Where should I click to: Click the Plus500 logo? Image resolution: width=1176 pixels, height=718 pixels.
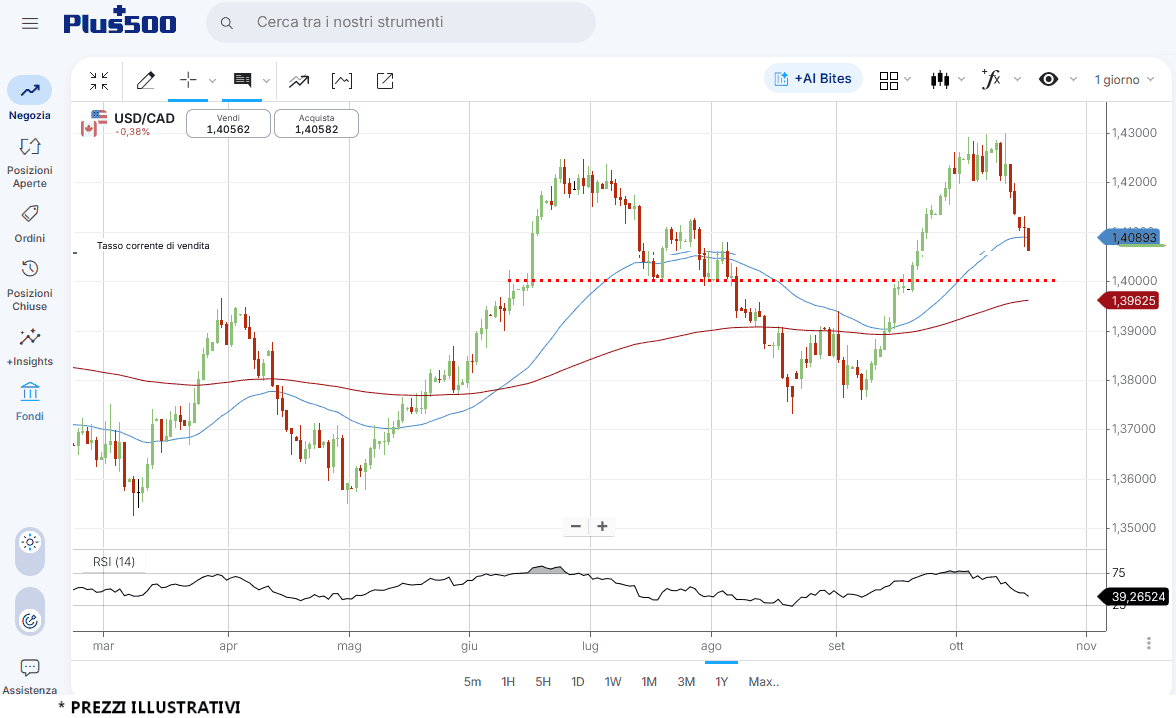[120, 20]
